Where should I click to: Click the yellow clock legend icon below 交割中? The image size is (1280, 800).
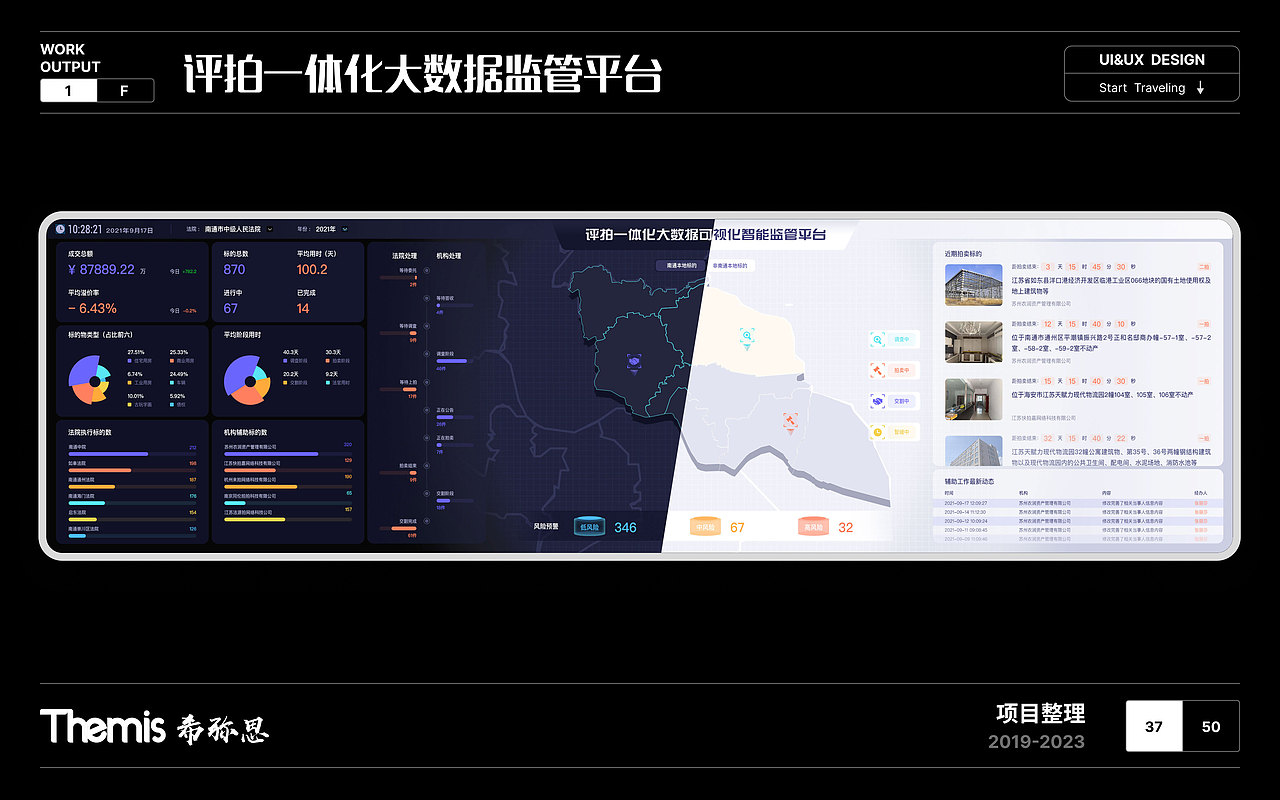pos(877,431)
